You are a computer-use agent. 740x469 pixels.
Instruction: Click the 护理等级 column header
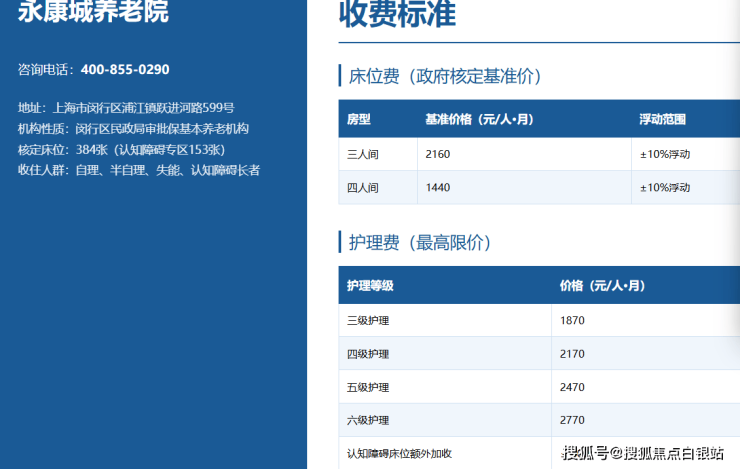[x=370, y=285]
